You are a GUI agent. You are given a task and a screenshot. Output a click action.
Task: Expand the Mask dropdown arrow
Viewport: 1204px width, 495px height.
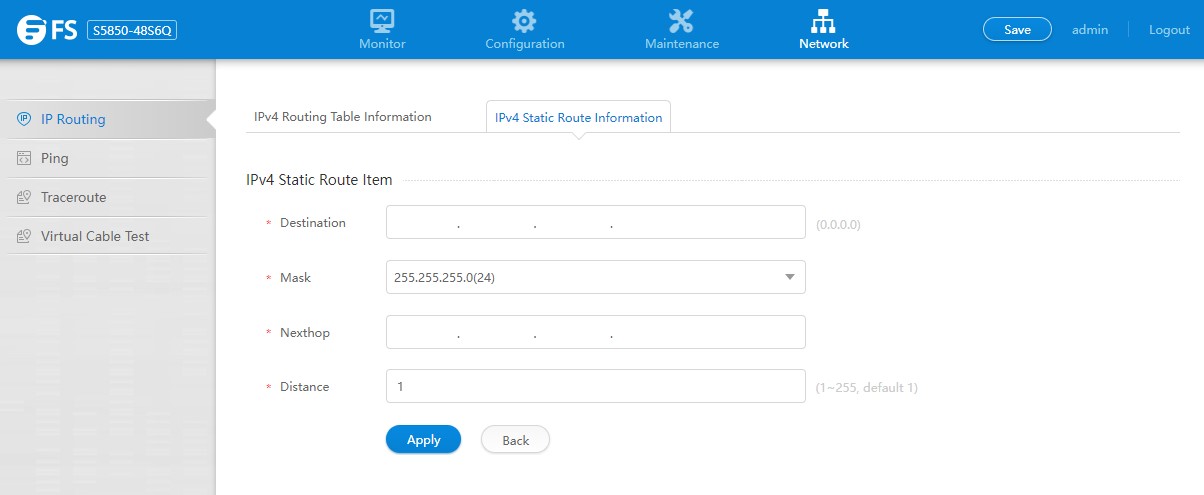789,277
